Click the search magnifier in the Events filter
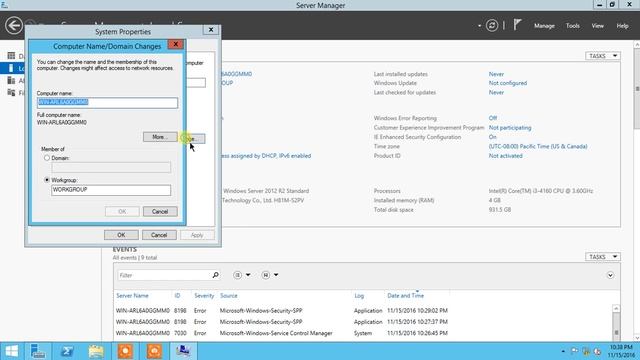This screenshot has height=360, width=640. pyautogui.click(x=215, y=275)
